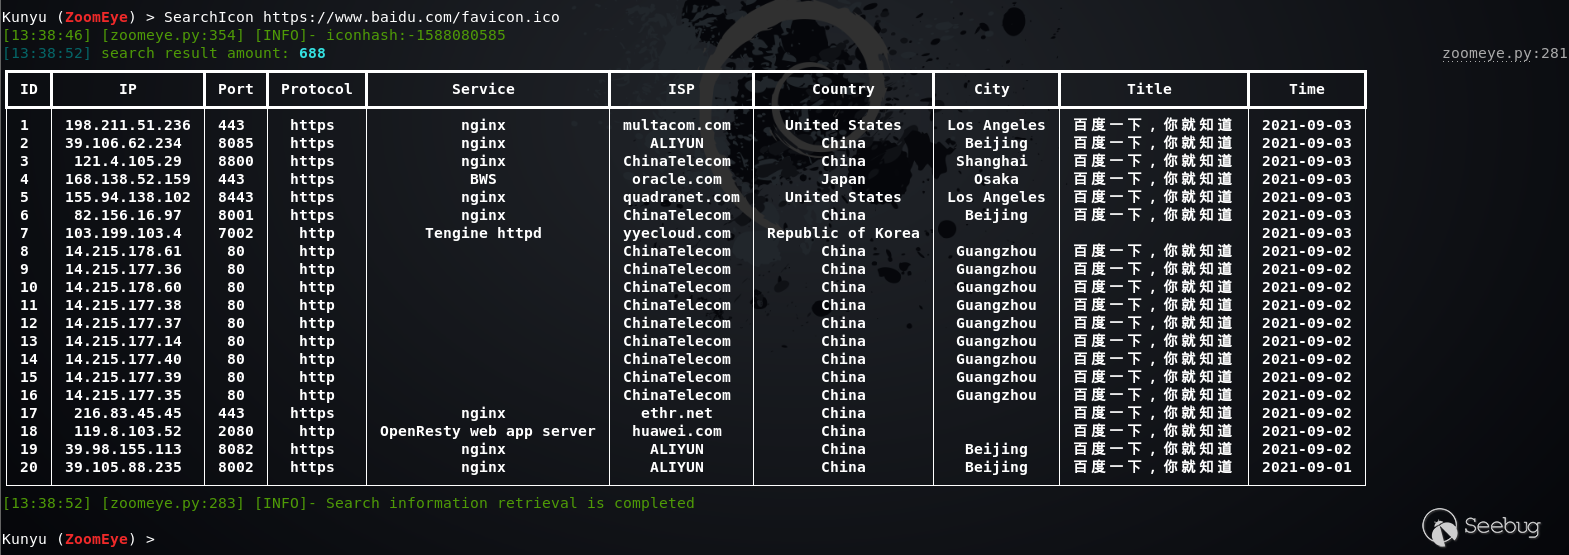
Task: Click the Service column header
Action: pyautogui.click(x=483, y=89)
